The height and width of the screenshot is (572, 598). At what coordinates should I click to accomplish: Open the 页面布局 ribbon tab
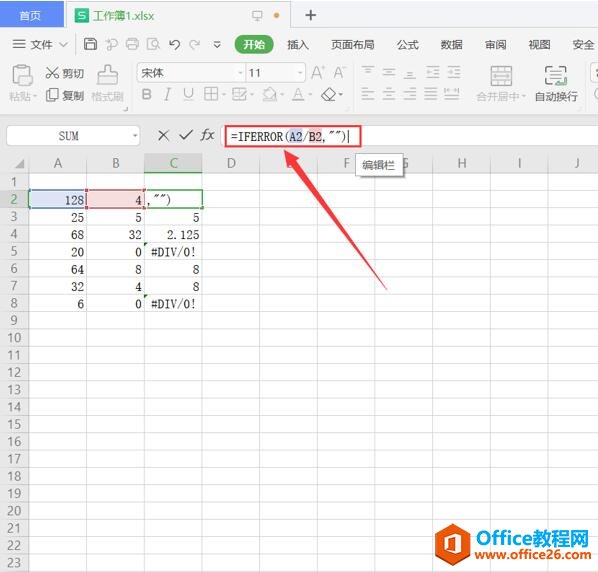pos(353,45)
